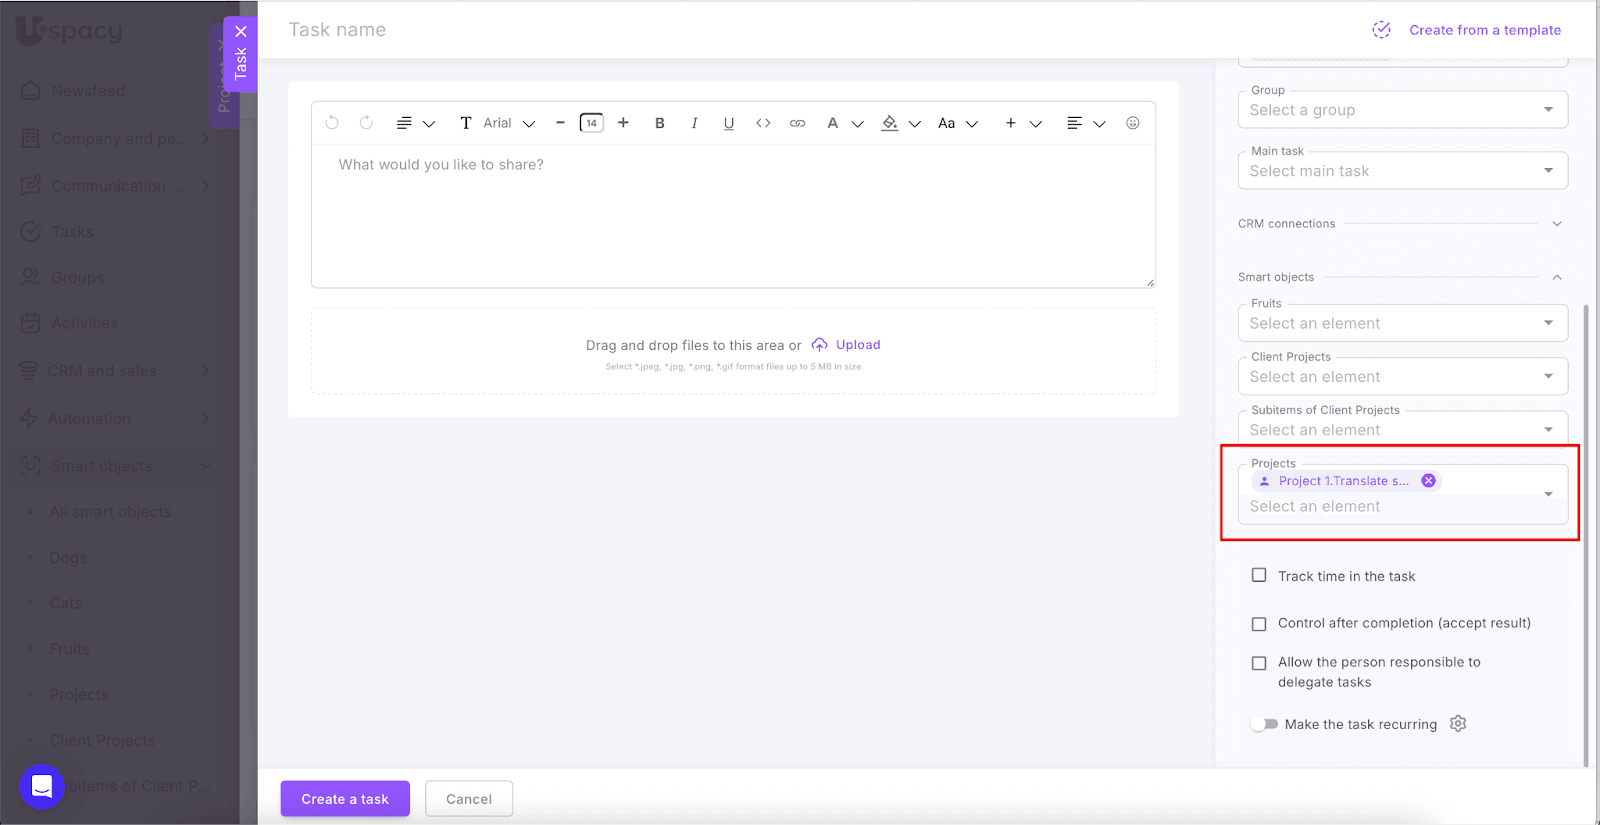
Task: Open All smart objects in sidebar
Action: [110, 512]
